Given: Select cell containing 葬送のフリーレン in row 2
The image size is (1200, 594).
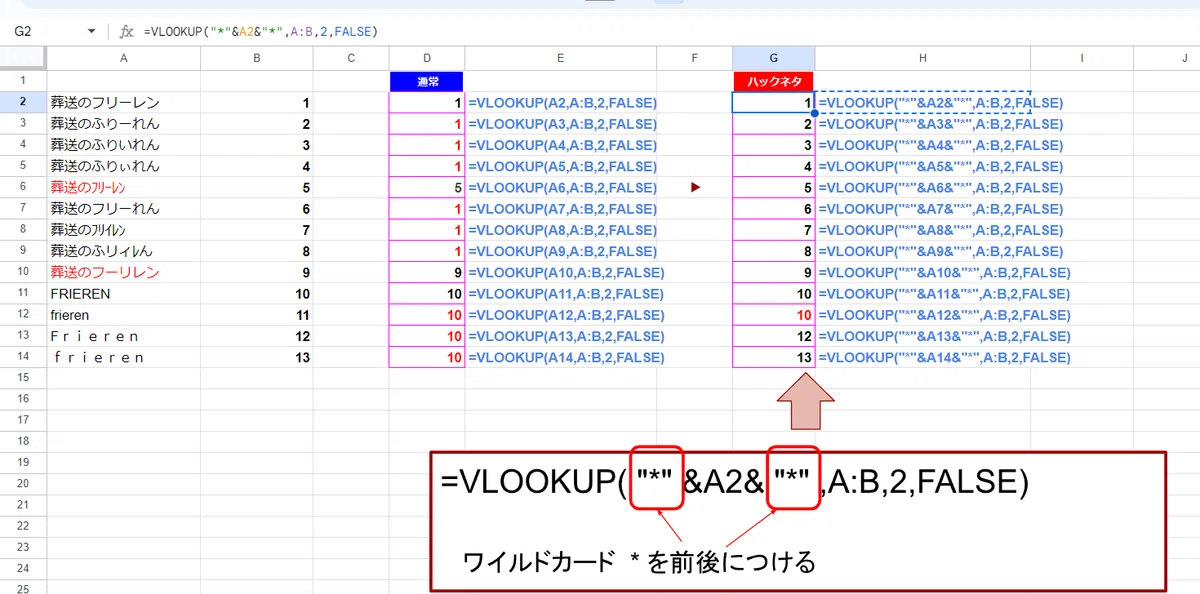Looking at the screenshot, I should (123, 102).
